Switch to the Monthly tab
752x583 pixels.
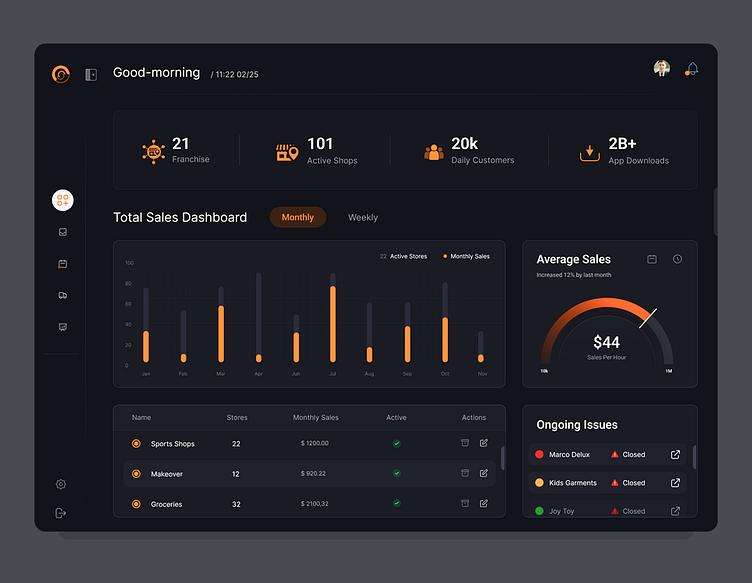[x=298, y=217]
